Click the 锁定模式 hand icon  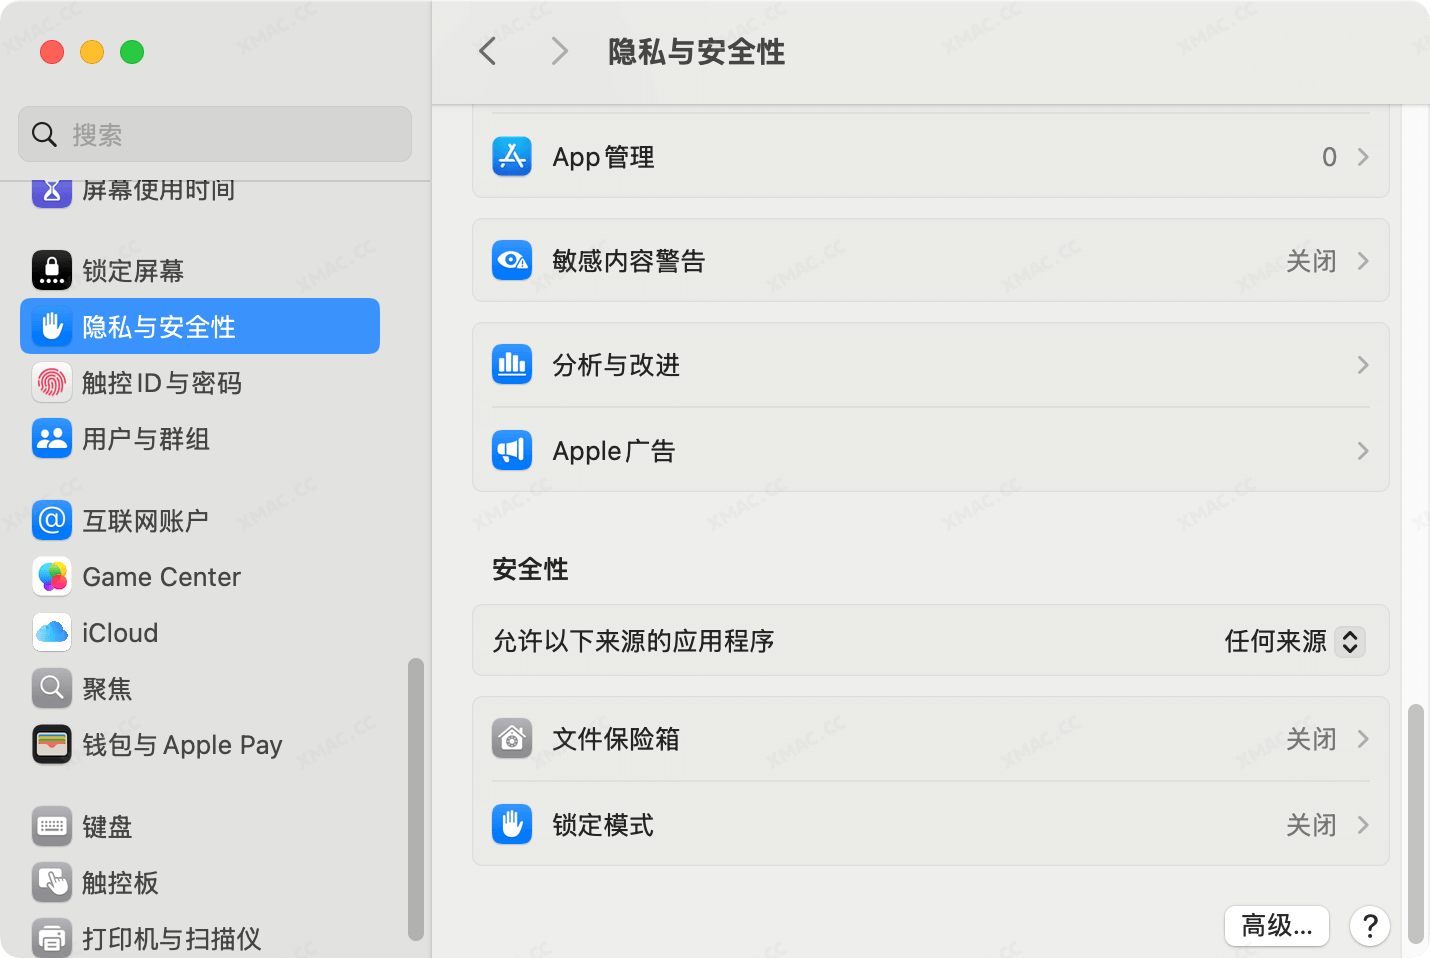coord(512,825)
